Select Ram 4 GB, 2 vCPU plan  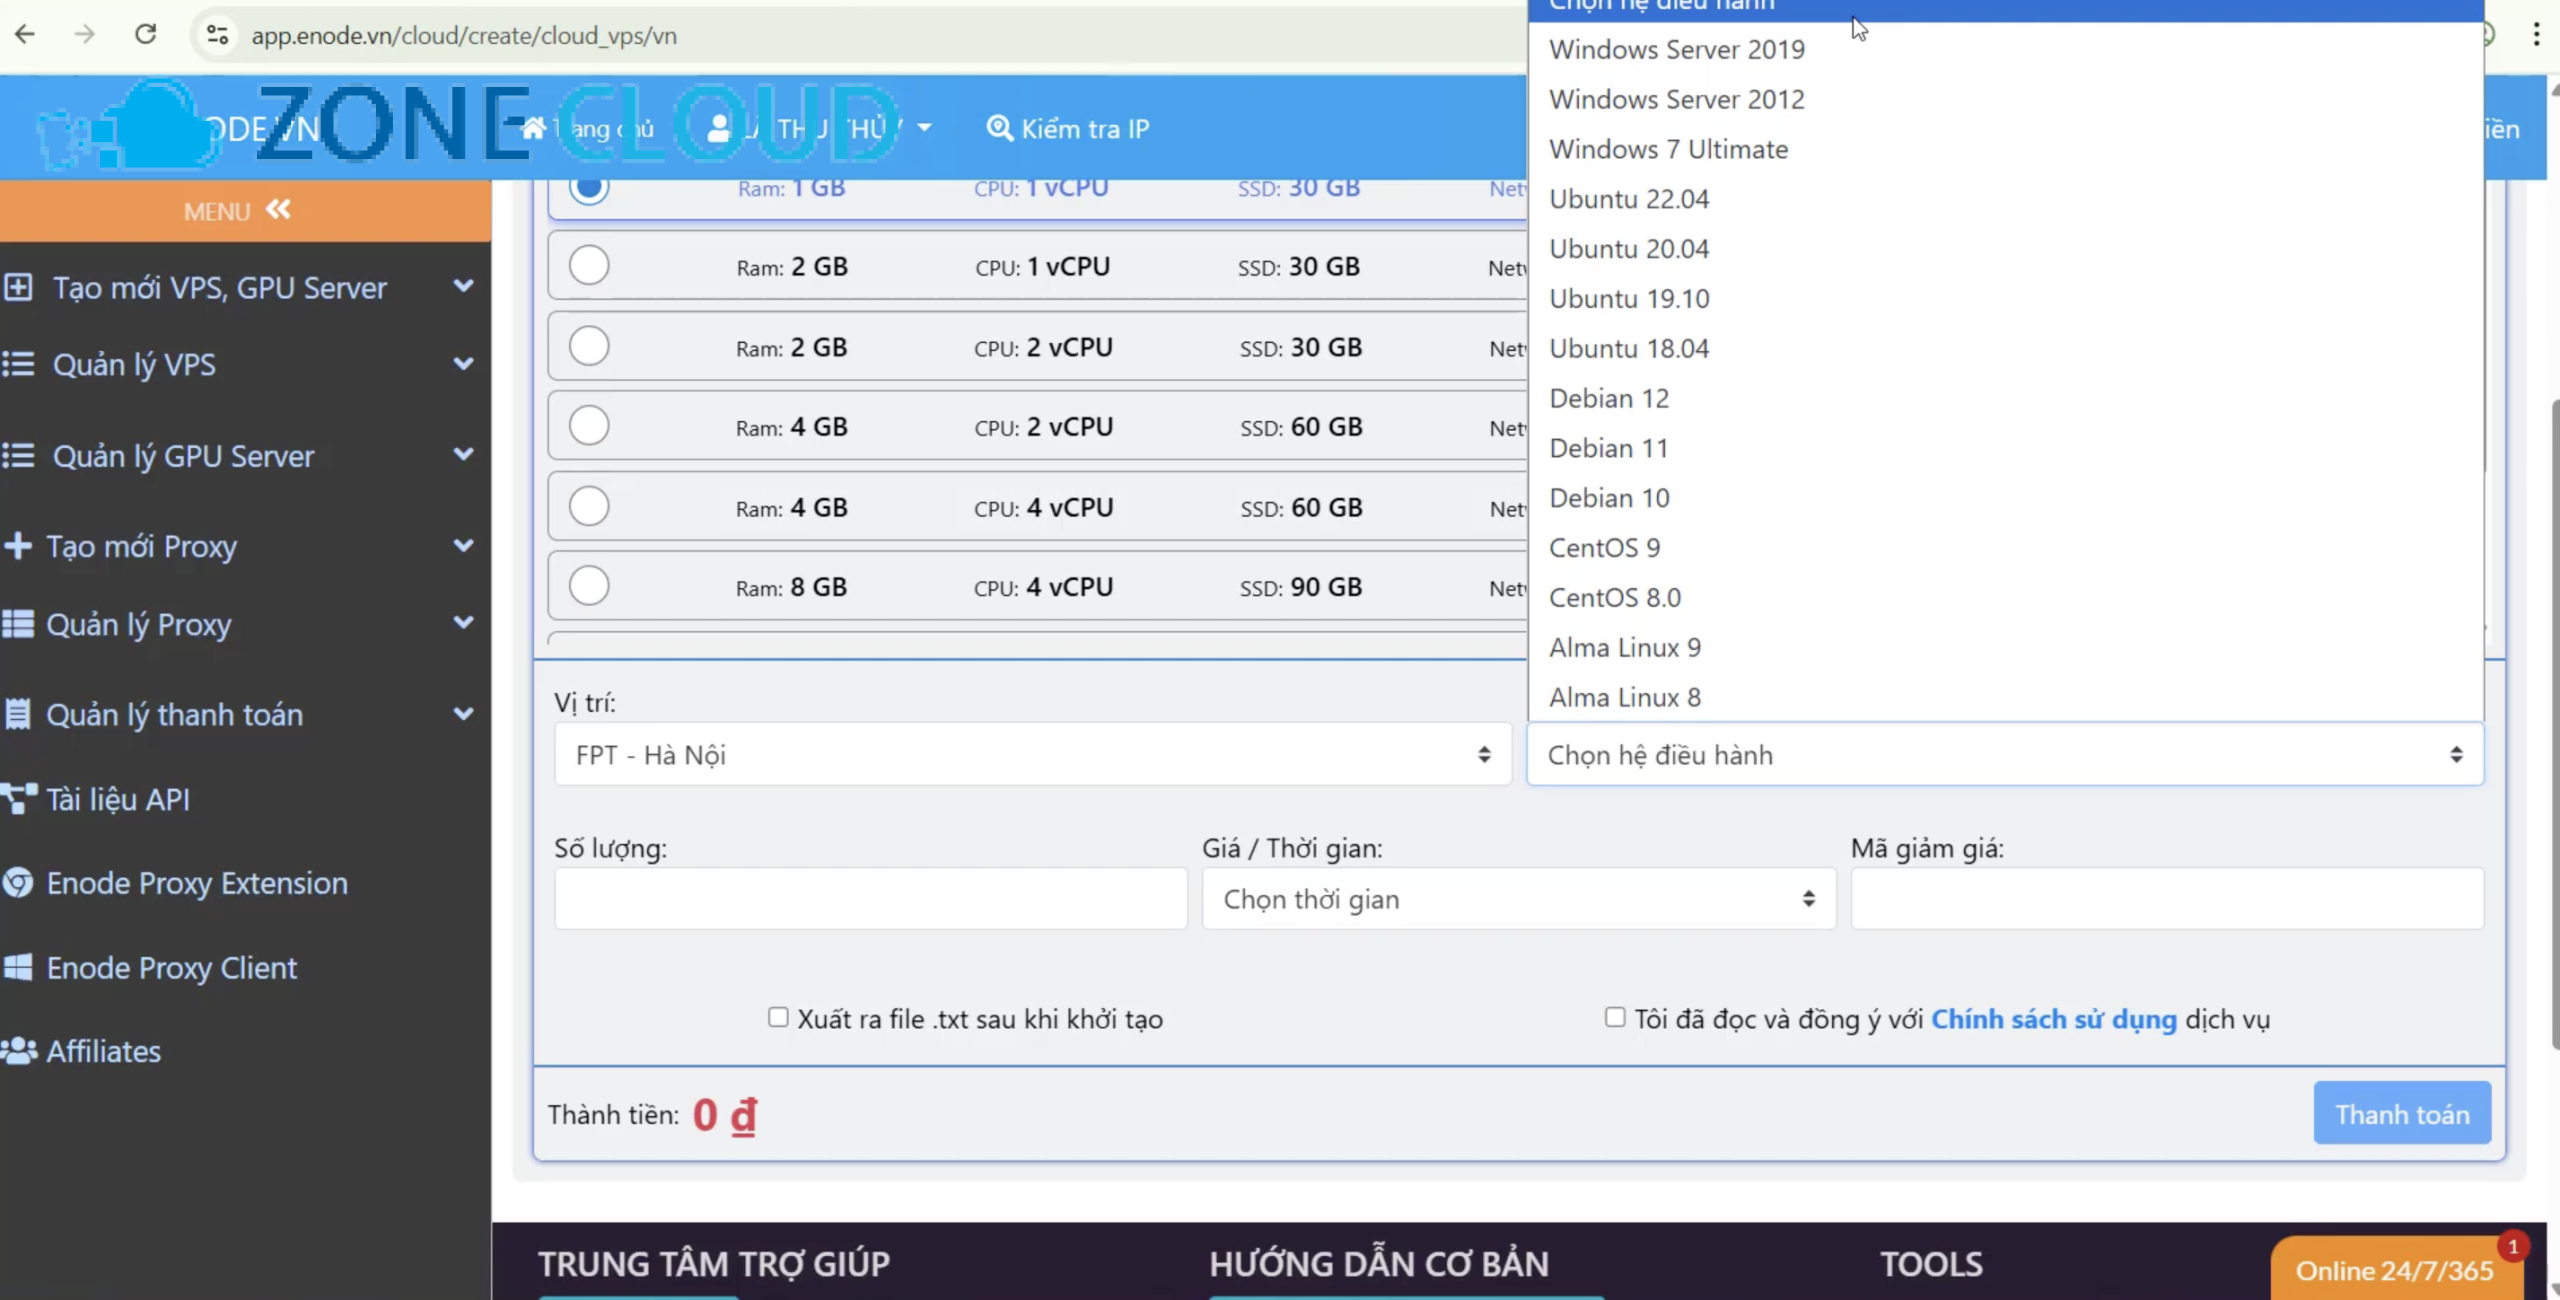pos(589,425)
